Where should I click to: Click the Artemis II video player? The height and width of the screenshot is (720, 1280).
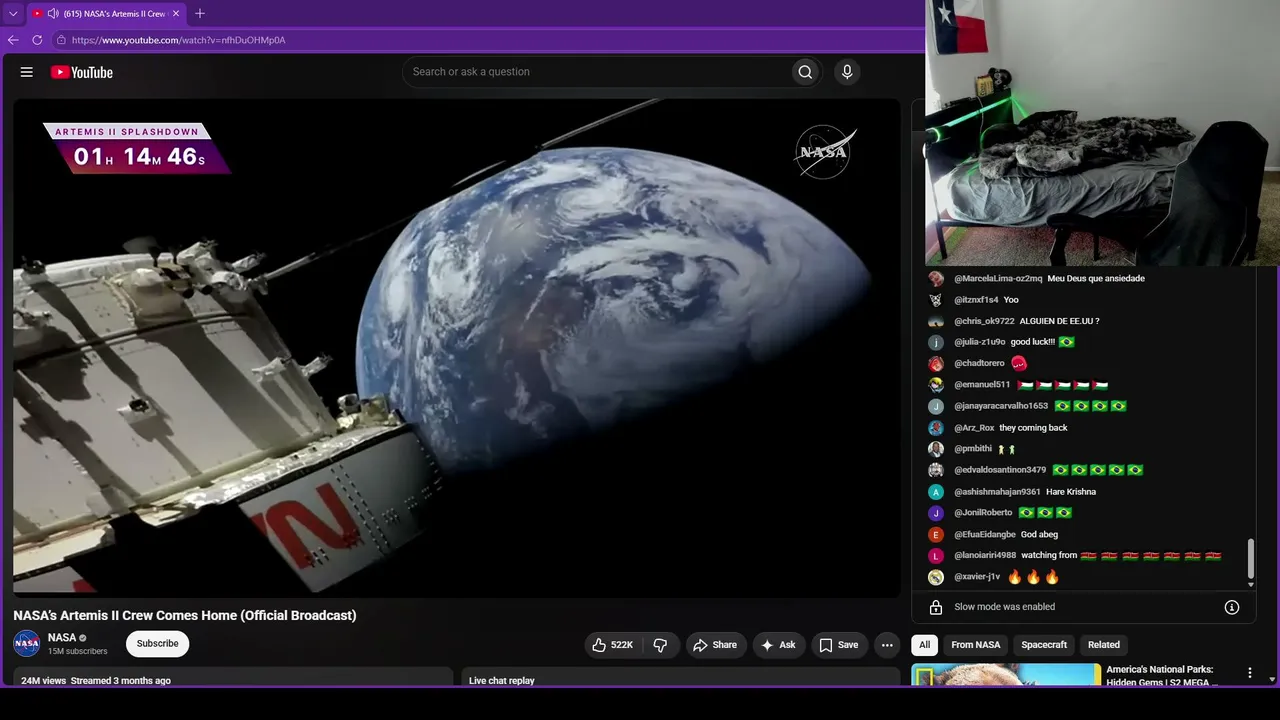tap(457, 348)
